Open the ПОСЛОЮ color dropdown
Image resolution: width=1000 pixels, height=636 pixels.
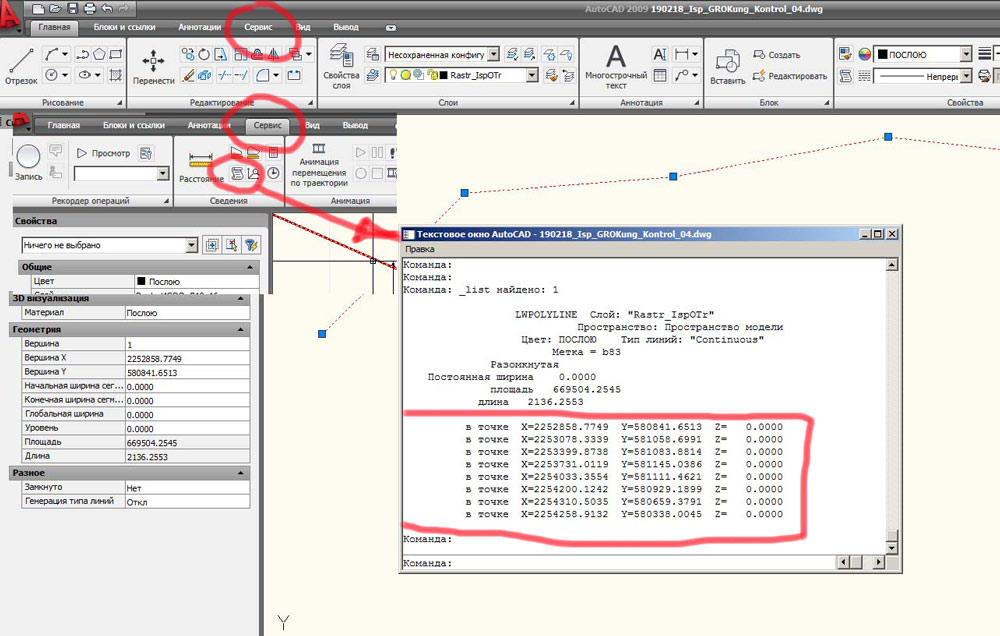(965, 54)
